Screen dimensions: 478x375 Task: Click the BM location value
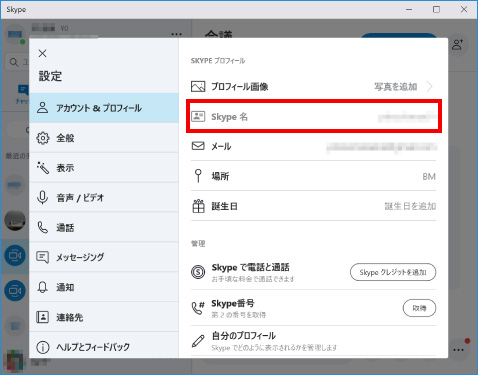(429, 176)
